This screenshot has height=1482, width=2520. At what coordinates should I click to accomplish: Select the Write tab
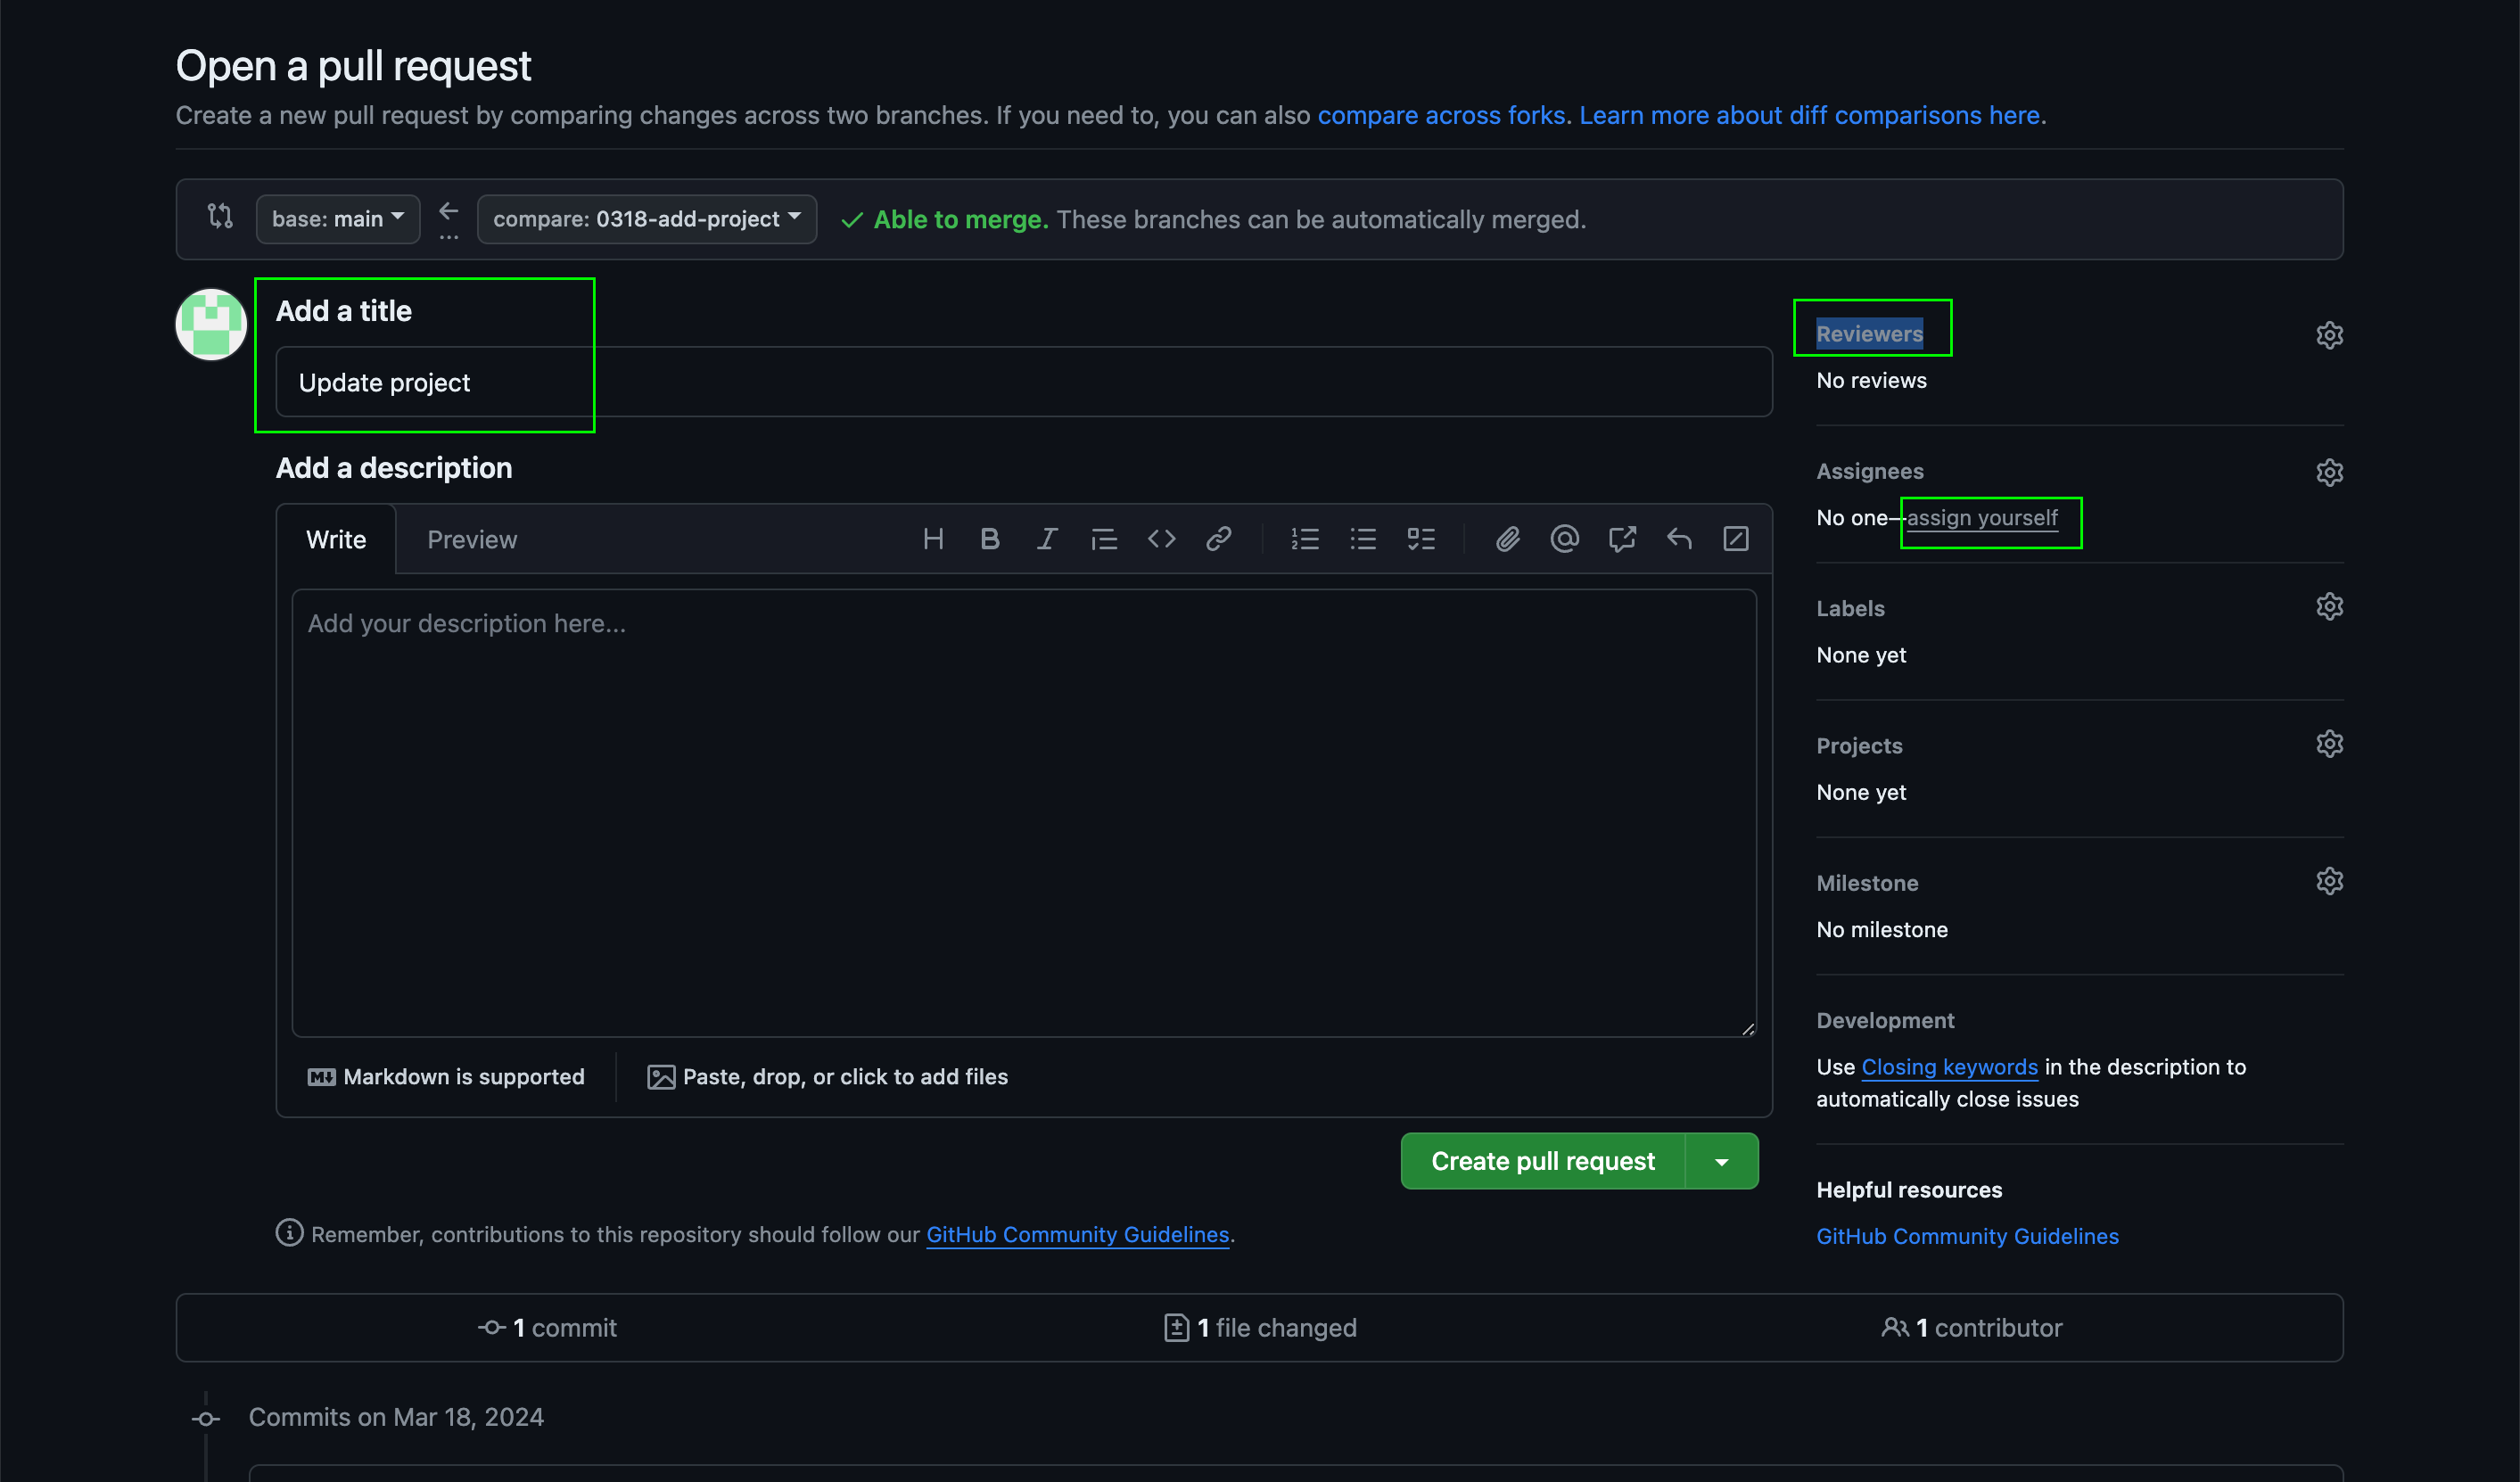click(336, 540)
